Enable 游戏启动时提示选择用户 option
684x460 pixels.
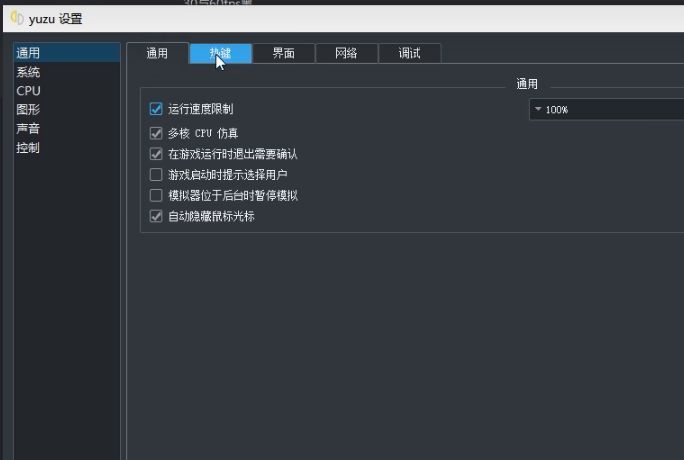click(156, 175)
